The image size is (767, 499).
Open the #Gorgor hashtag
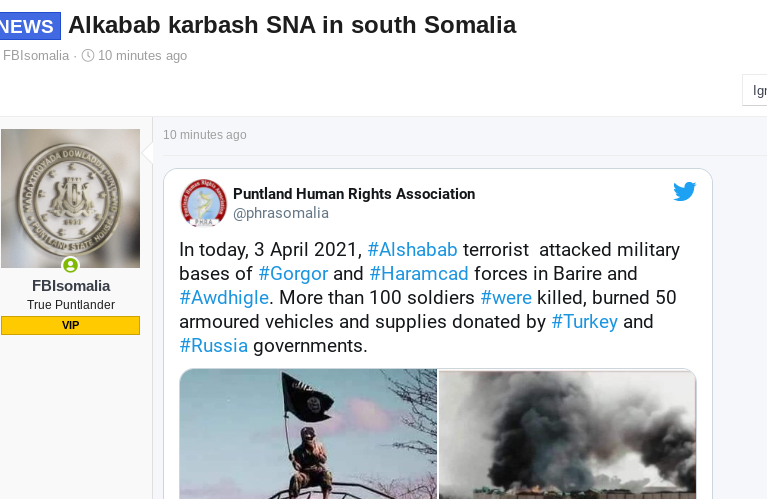point(293,273)
